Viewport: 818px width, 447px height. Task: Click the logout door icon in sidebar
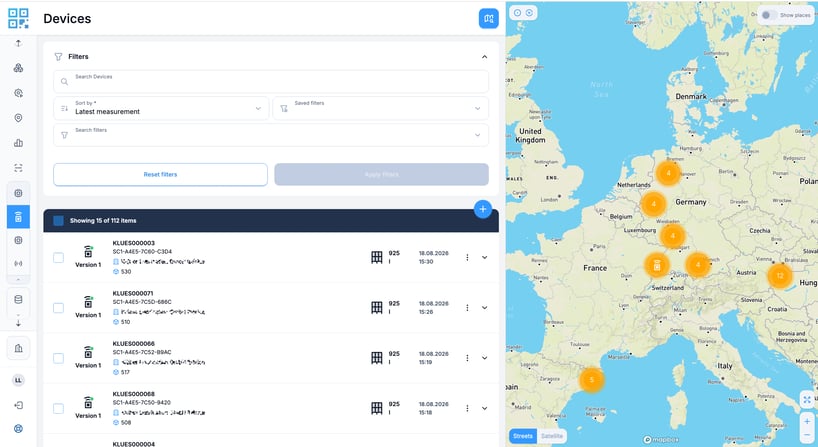click(18, 405)
